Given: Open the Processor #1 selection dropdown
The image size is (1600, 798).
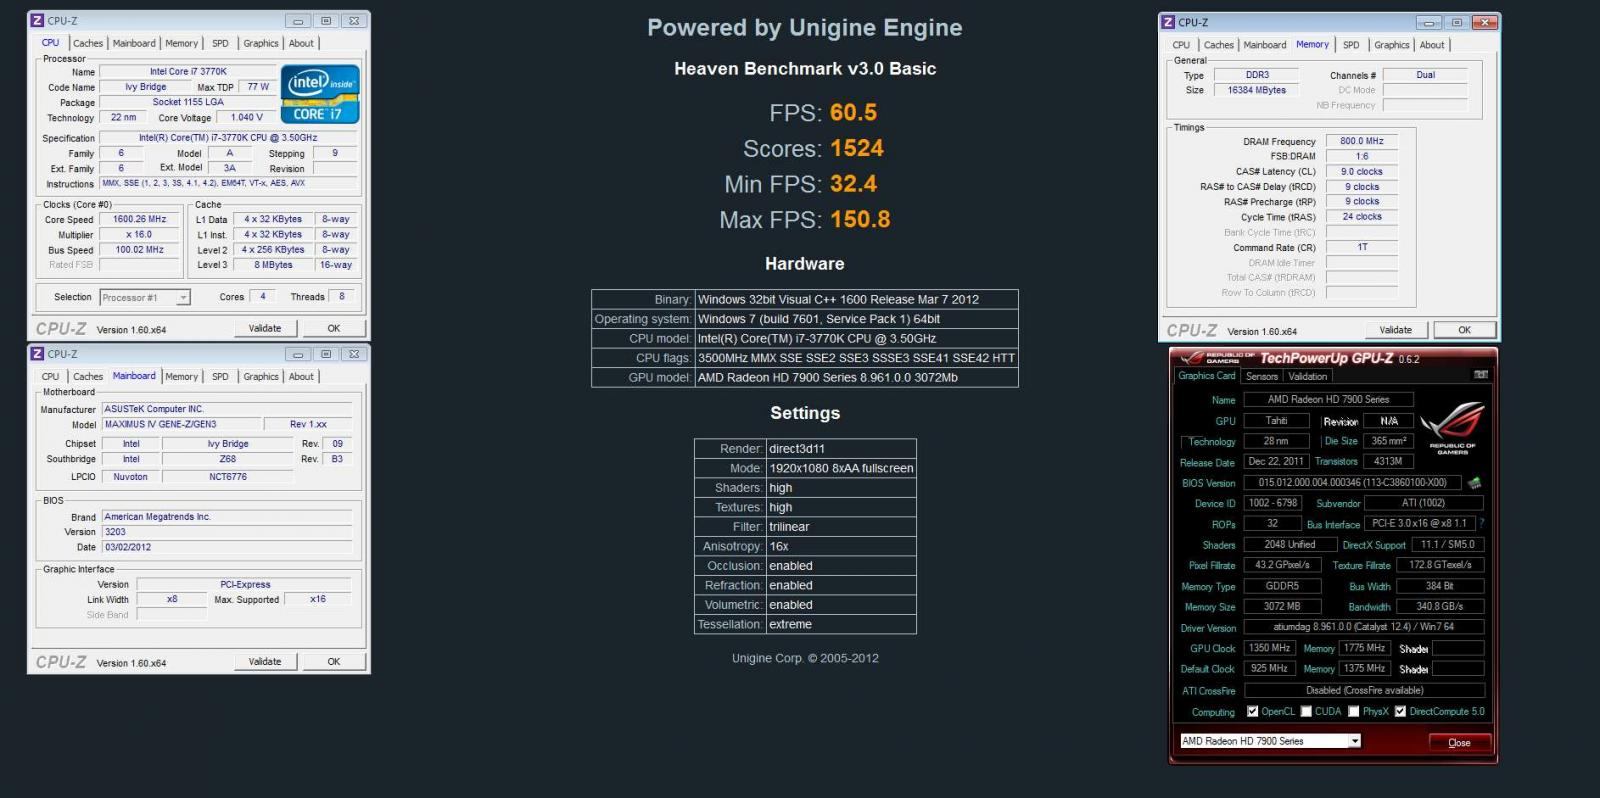Looking at the screenshot, I should pyautogui.click(x=183, y=298).
